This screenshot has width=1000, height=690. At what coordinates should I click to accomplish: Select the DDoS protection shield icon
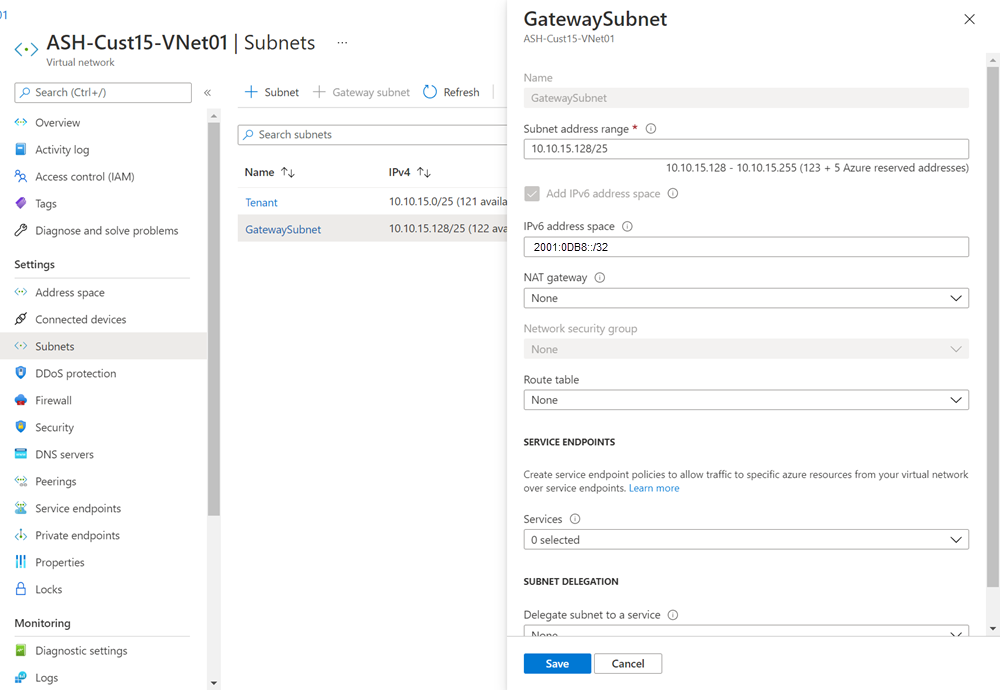pyautogui.click(x=21, y=373)
